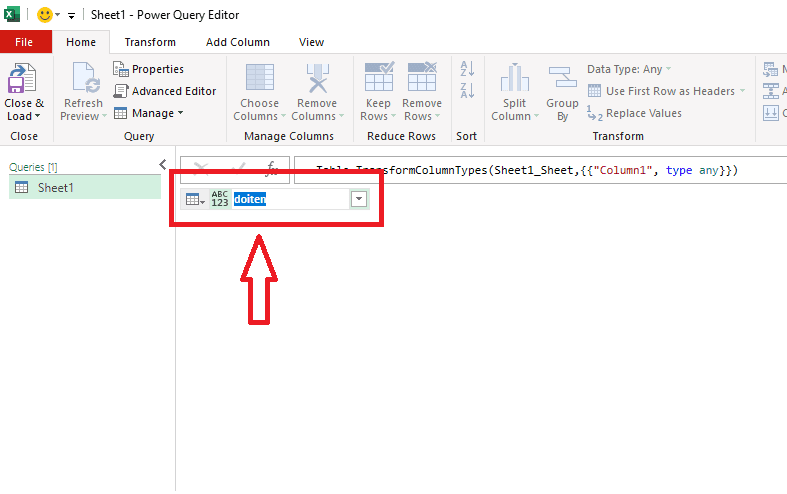787x494 pixels.
Task: Click the doiten column header name
Action: click(250, 199)
